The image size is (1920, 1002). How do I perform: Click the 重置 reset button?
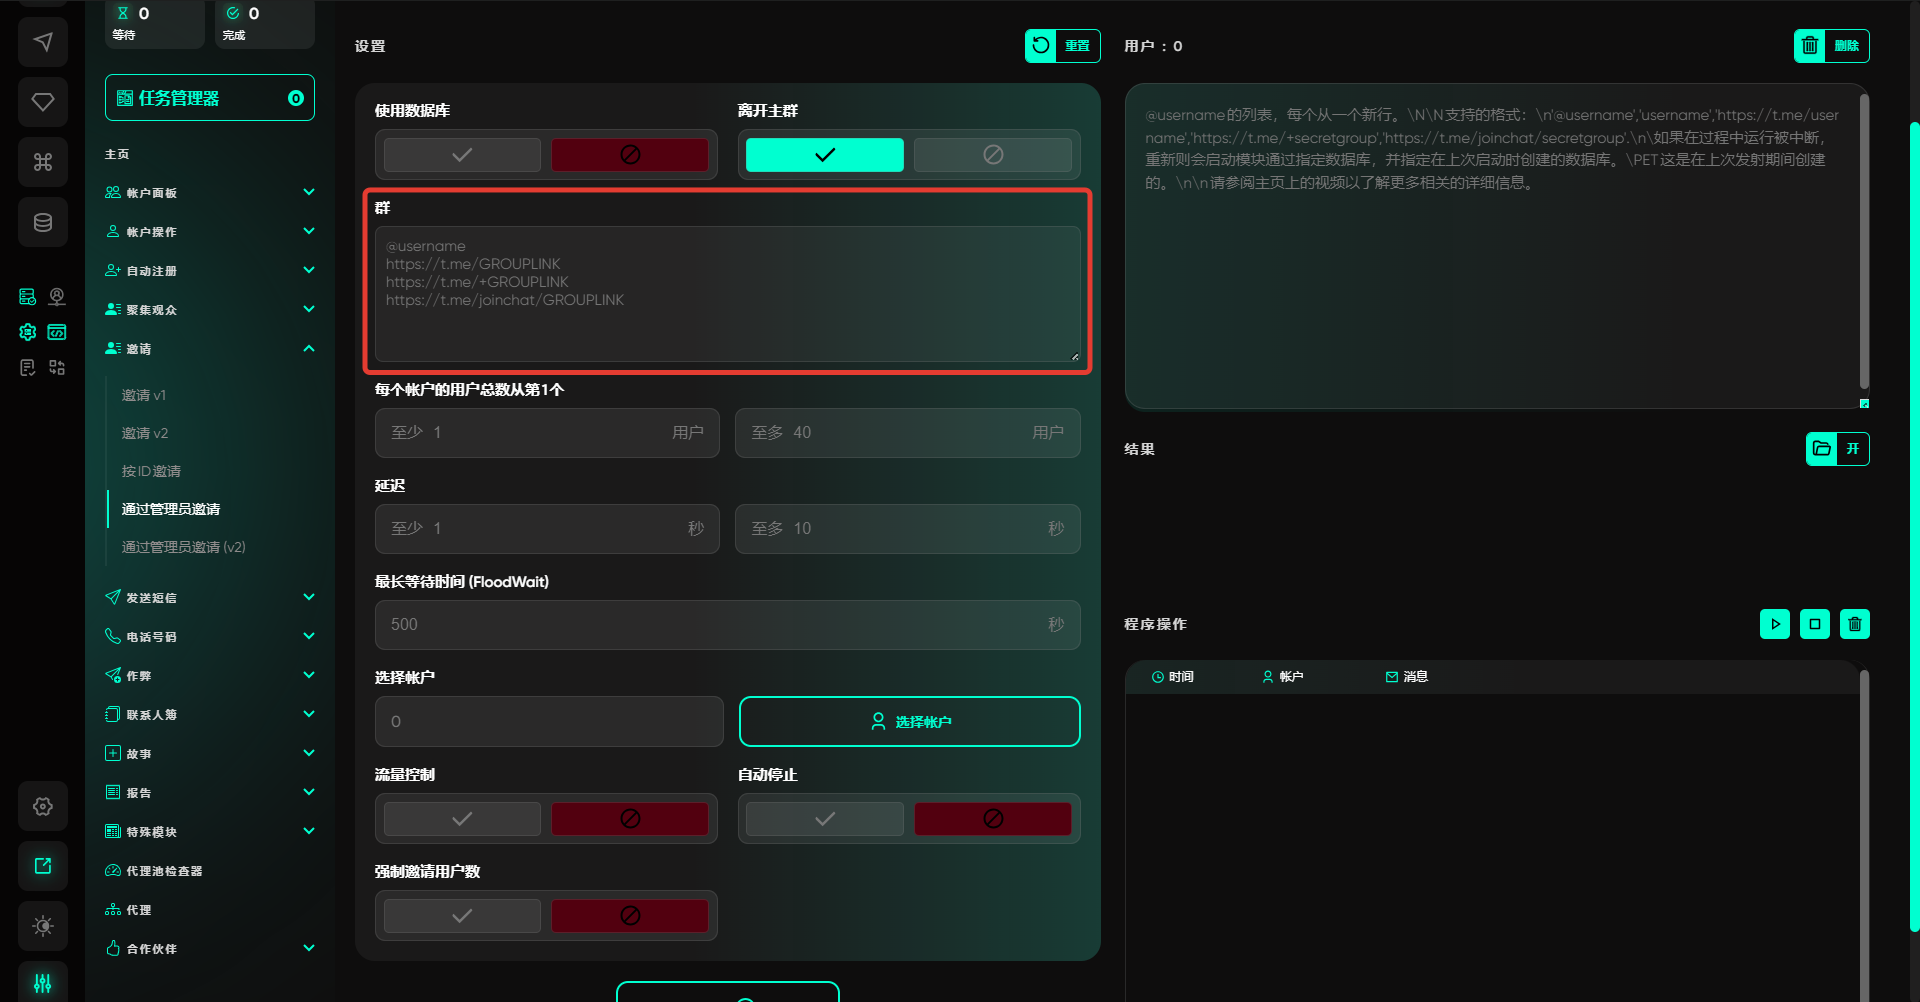[1062, 46]
